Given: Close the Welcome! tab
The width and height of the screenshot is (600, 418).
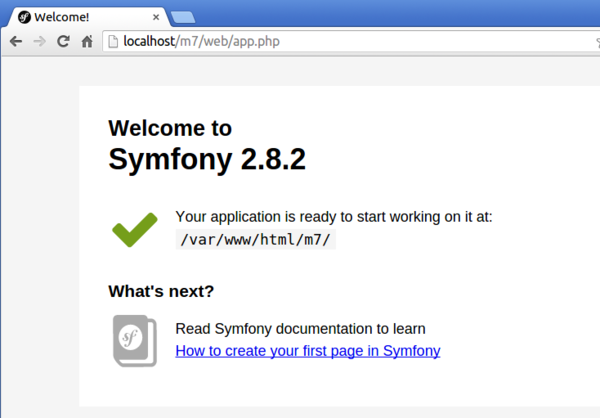Looking at the screenshot, I should [x=156, y=17].
